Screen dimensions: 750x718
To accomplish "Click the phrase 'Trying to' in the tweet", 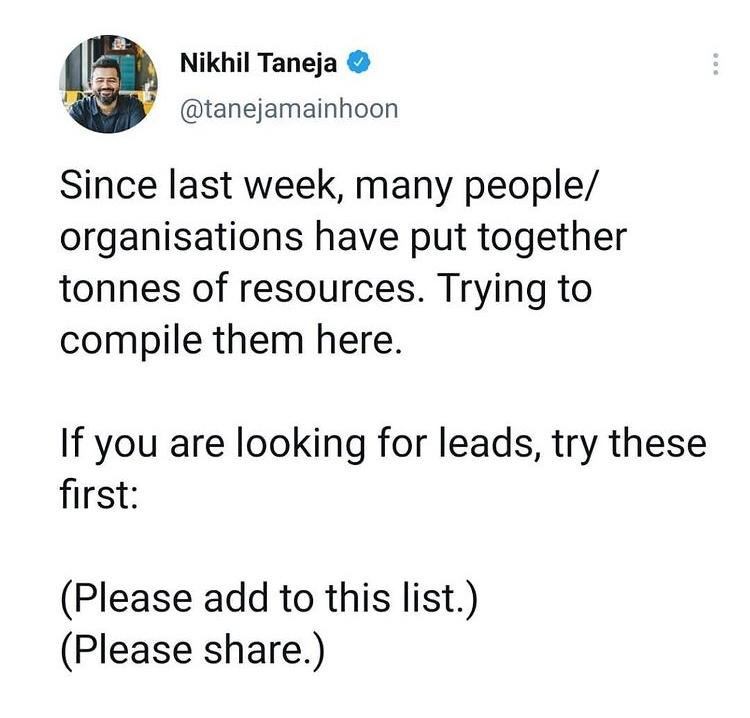I will [x=515, y=290].
